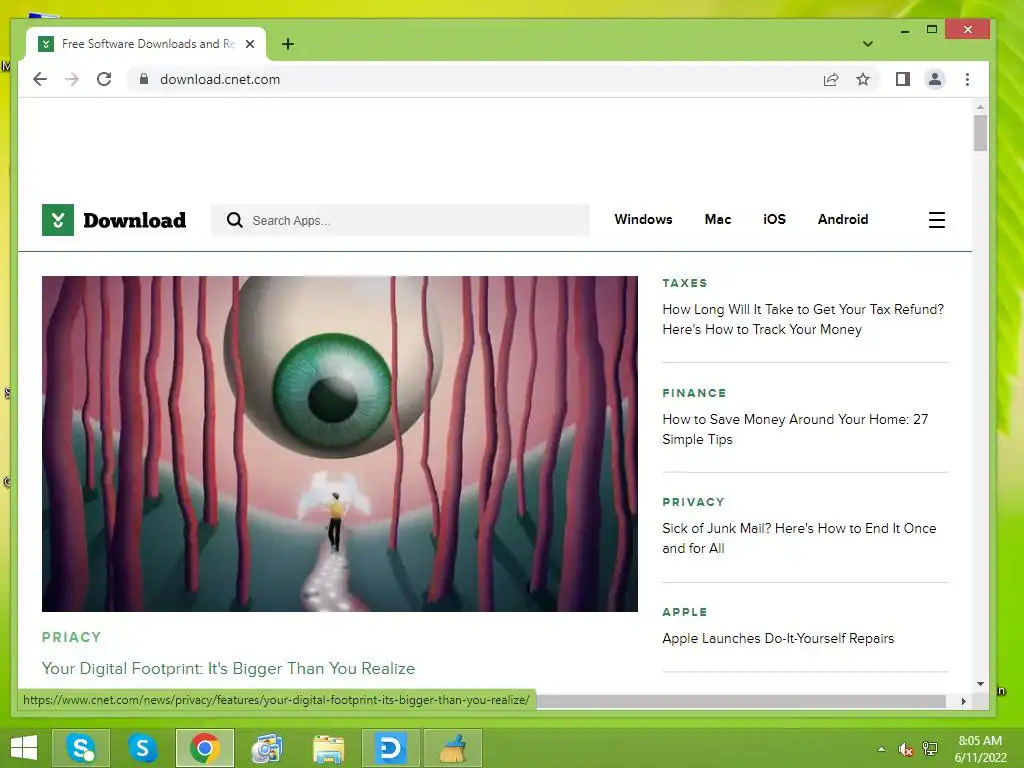
Task: Open the giant eyeball article image
Action: pyautogui.click(x=340, y=443)
